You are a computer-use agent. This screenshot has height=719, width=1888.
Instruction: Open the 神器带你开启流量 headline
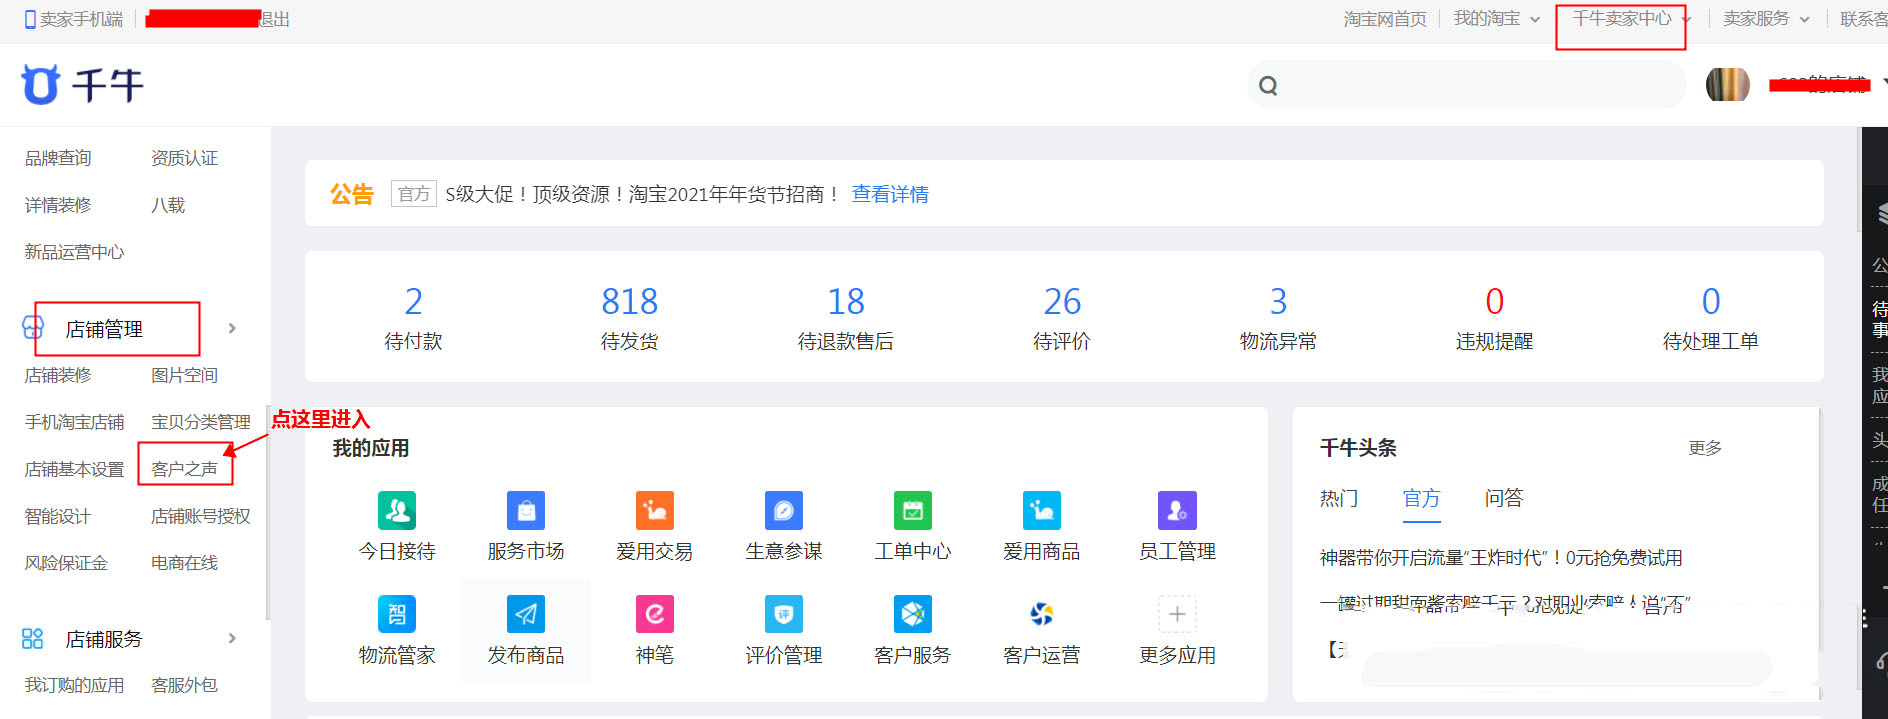[x=1501, y=558]
